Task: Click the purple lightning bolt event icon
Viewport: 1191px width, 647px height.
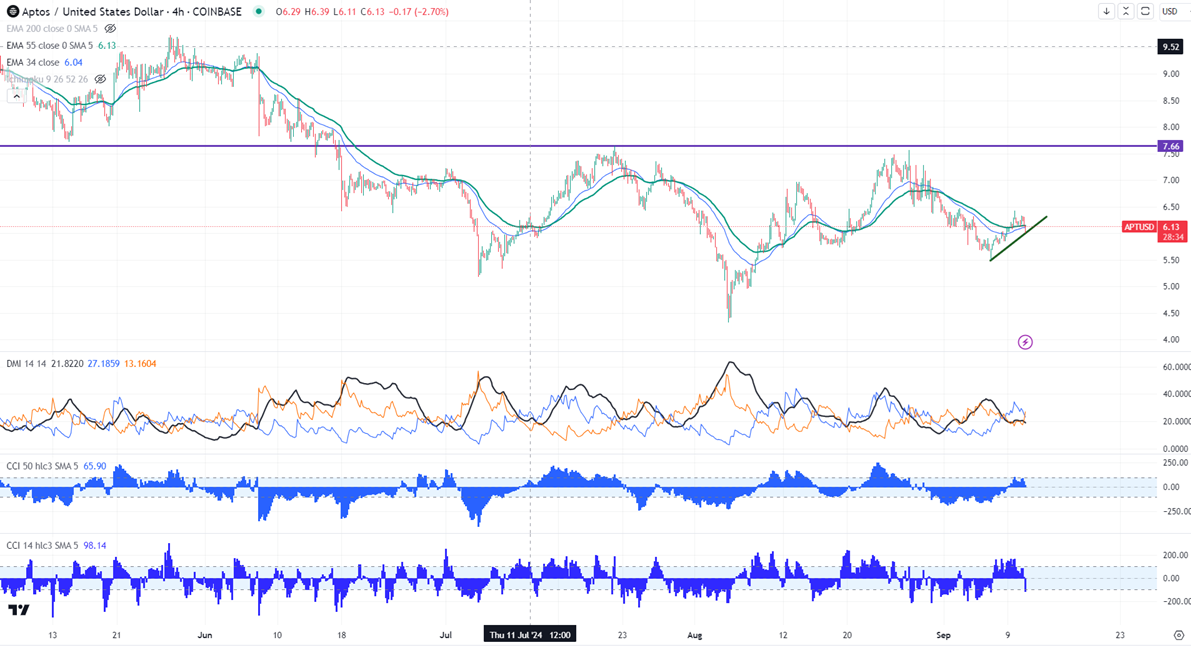Action: click(x=1025, y=342)
